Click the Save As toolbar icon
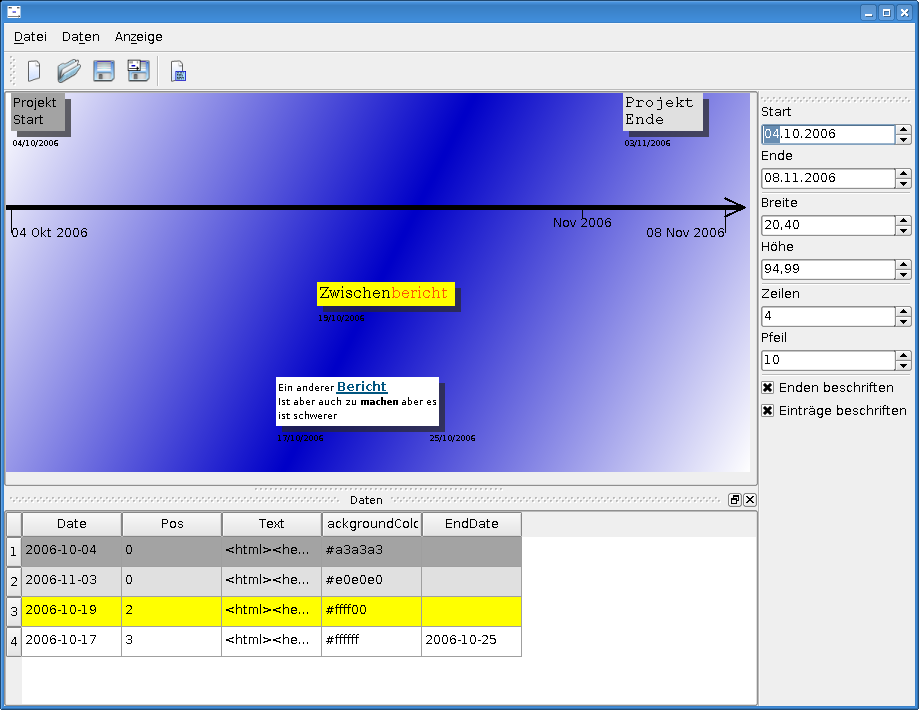Screen dimensions: 919x710 click(x=138, y=71)
